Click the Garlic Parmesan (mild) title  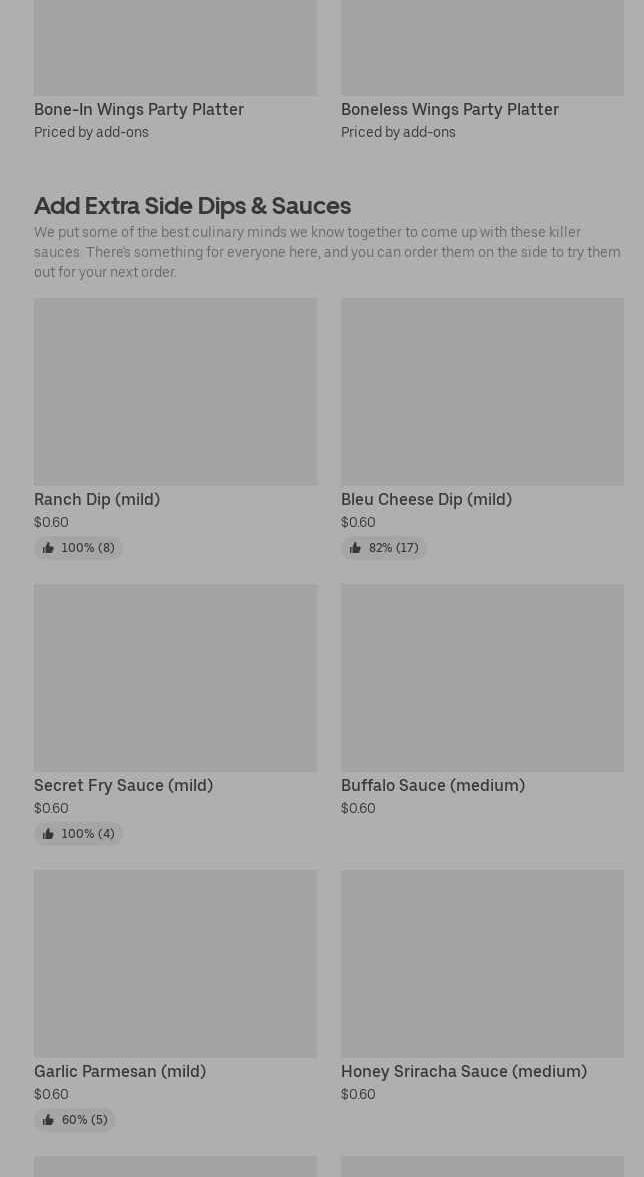(120, 1071)
